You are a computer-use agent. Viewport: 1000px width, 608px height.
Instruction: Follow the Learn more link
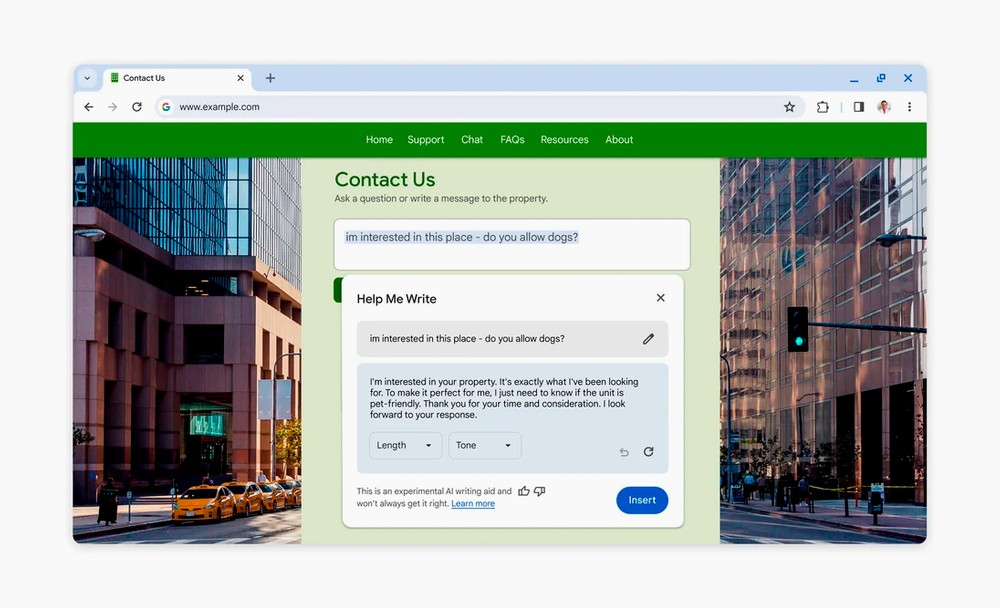click(473, 504)
